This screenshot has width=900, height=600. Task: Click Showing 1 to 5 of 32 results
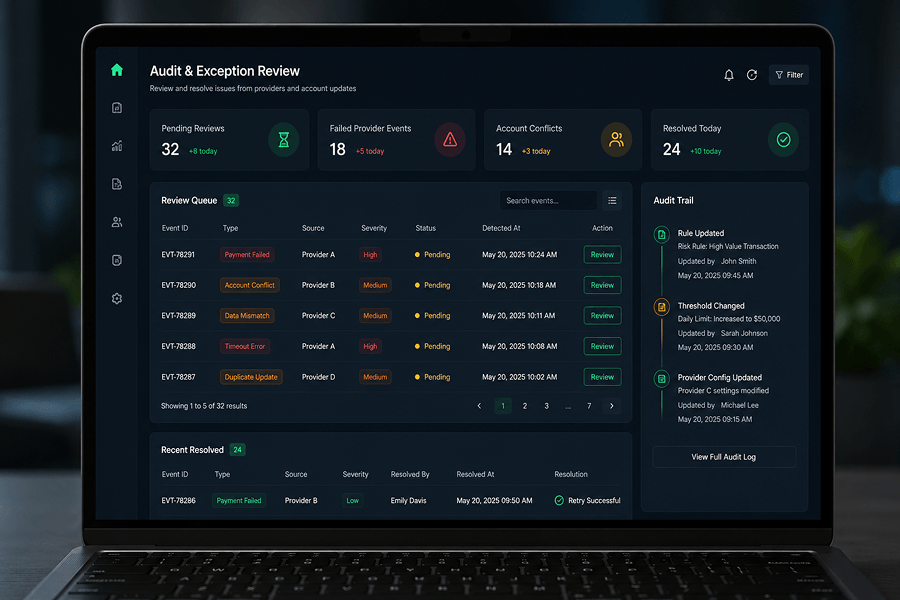(x=204, y=406)
